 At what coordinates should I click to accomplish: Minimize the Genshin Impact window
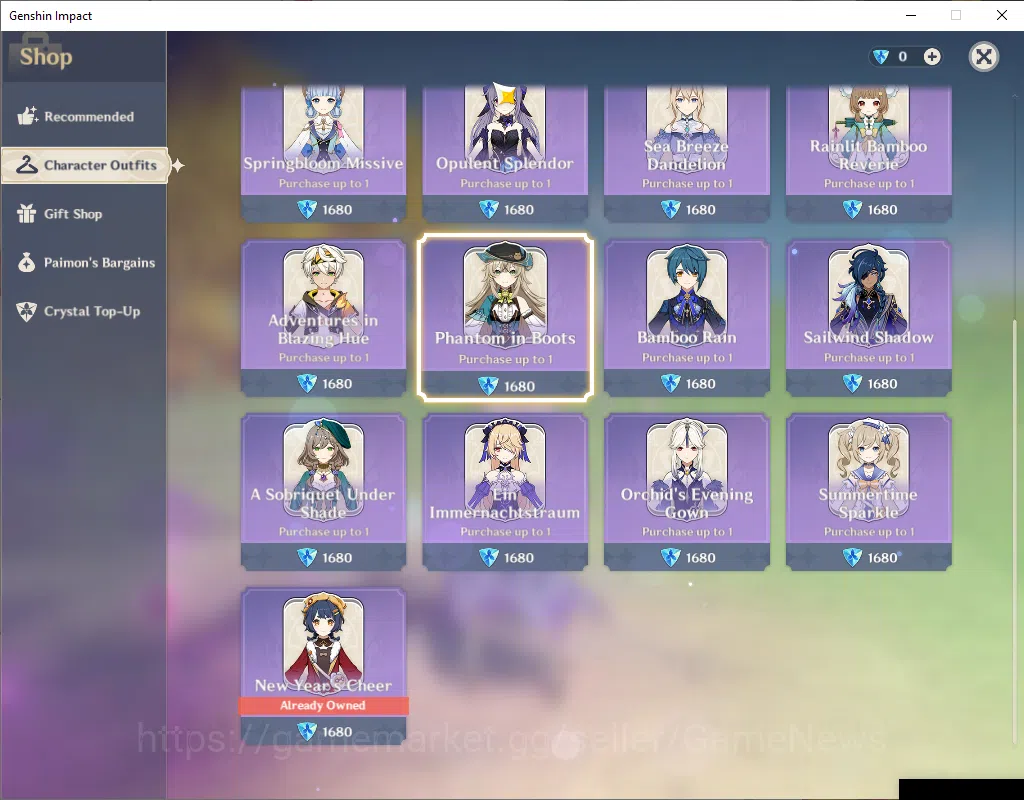click(911, 15)
